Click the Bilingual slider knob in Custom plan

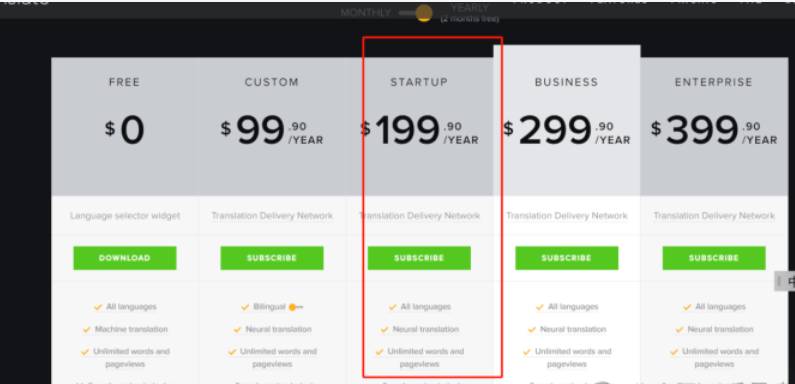point(293,307)
